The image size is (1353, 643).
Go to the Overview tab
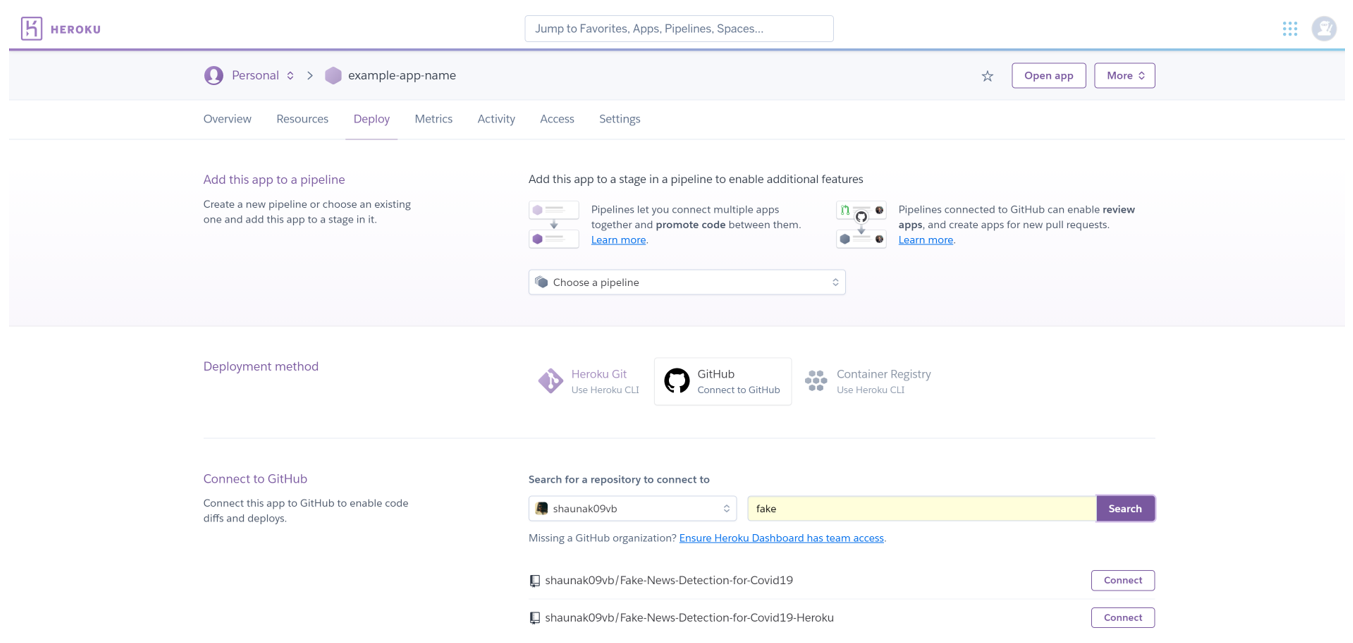point(227,119)
